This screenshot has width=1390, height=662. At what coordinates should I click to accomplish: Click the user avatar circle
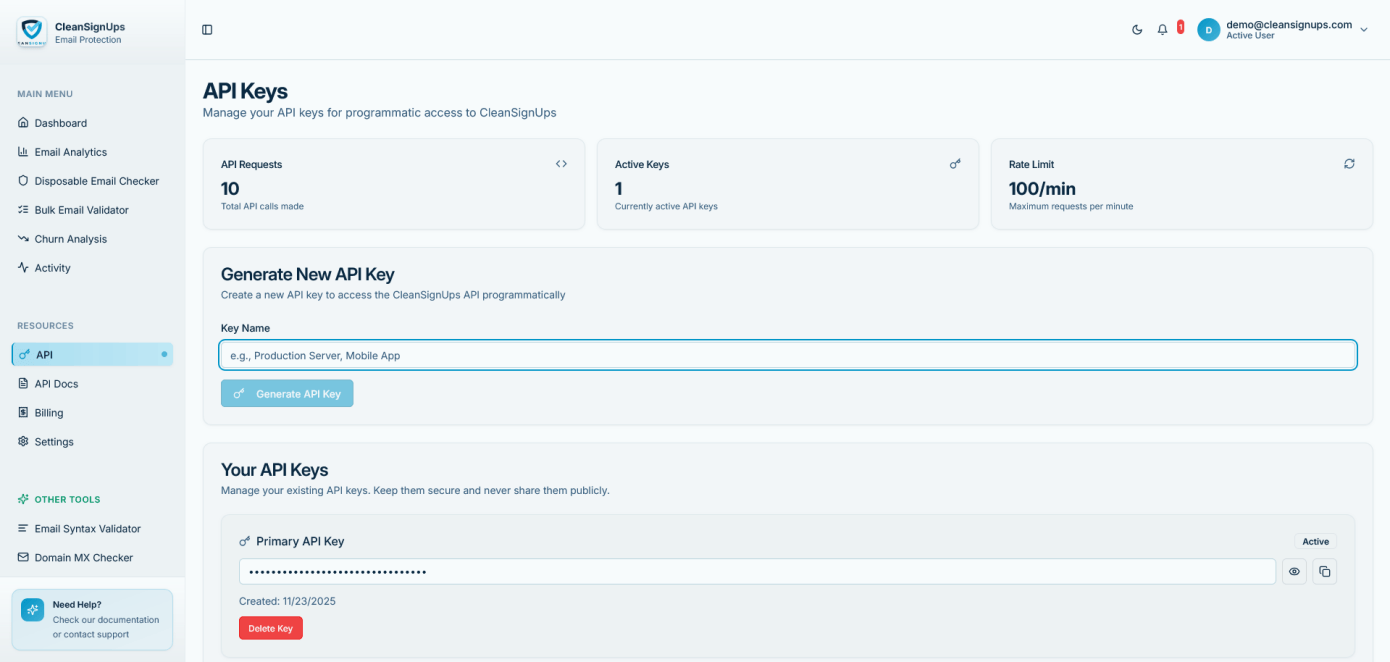[x=1208, y=30]
